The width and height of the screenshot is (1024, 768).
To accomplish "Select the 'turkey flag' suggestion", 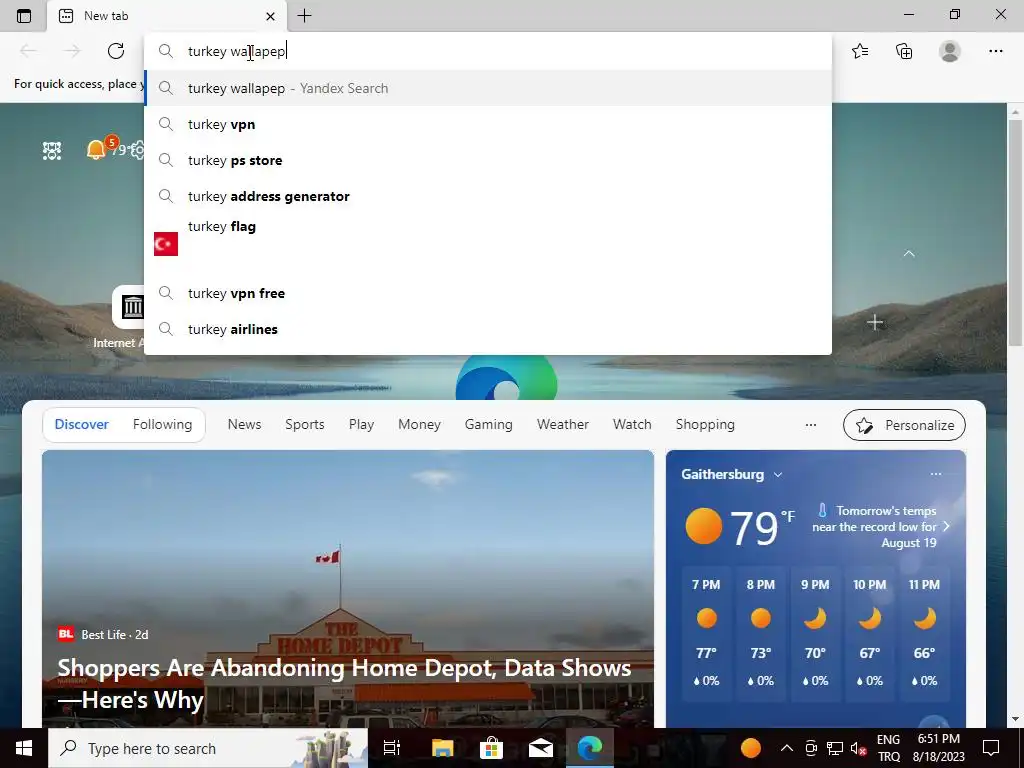I will pos(488,244).
